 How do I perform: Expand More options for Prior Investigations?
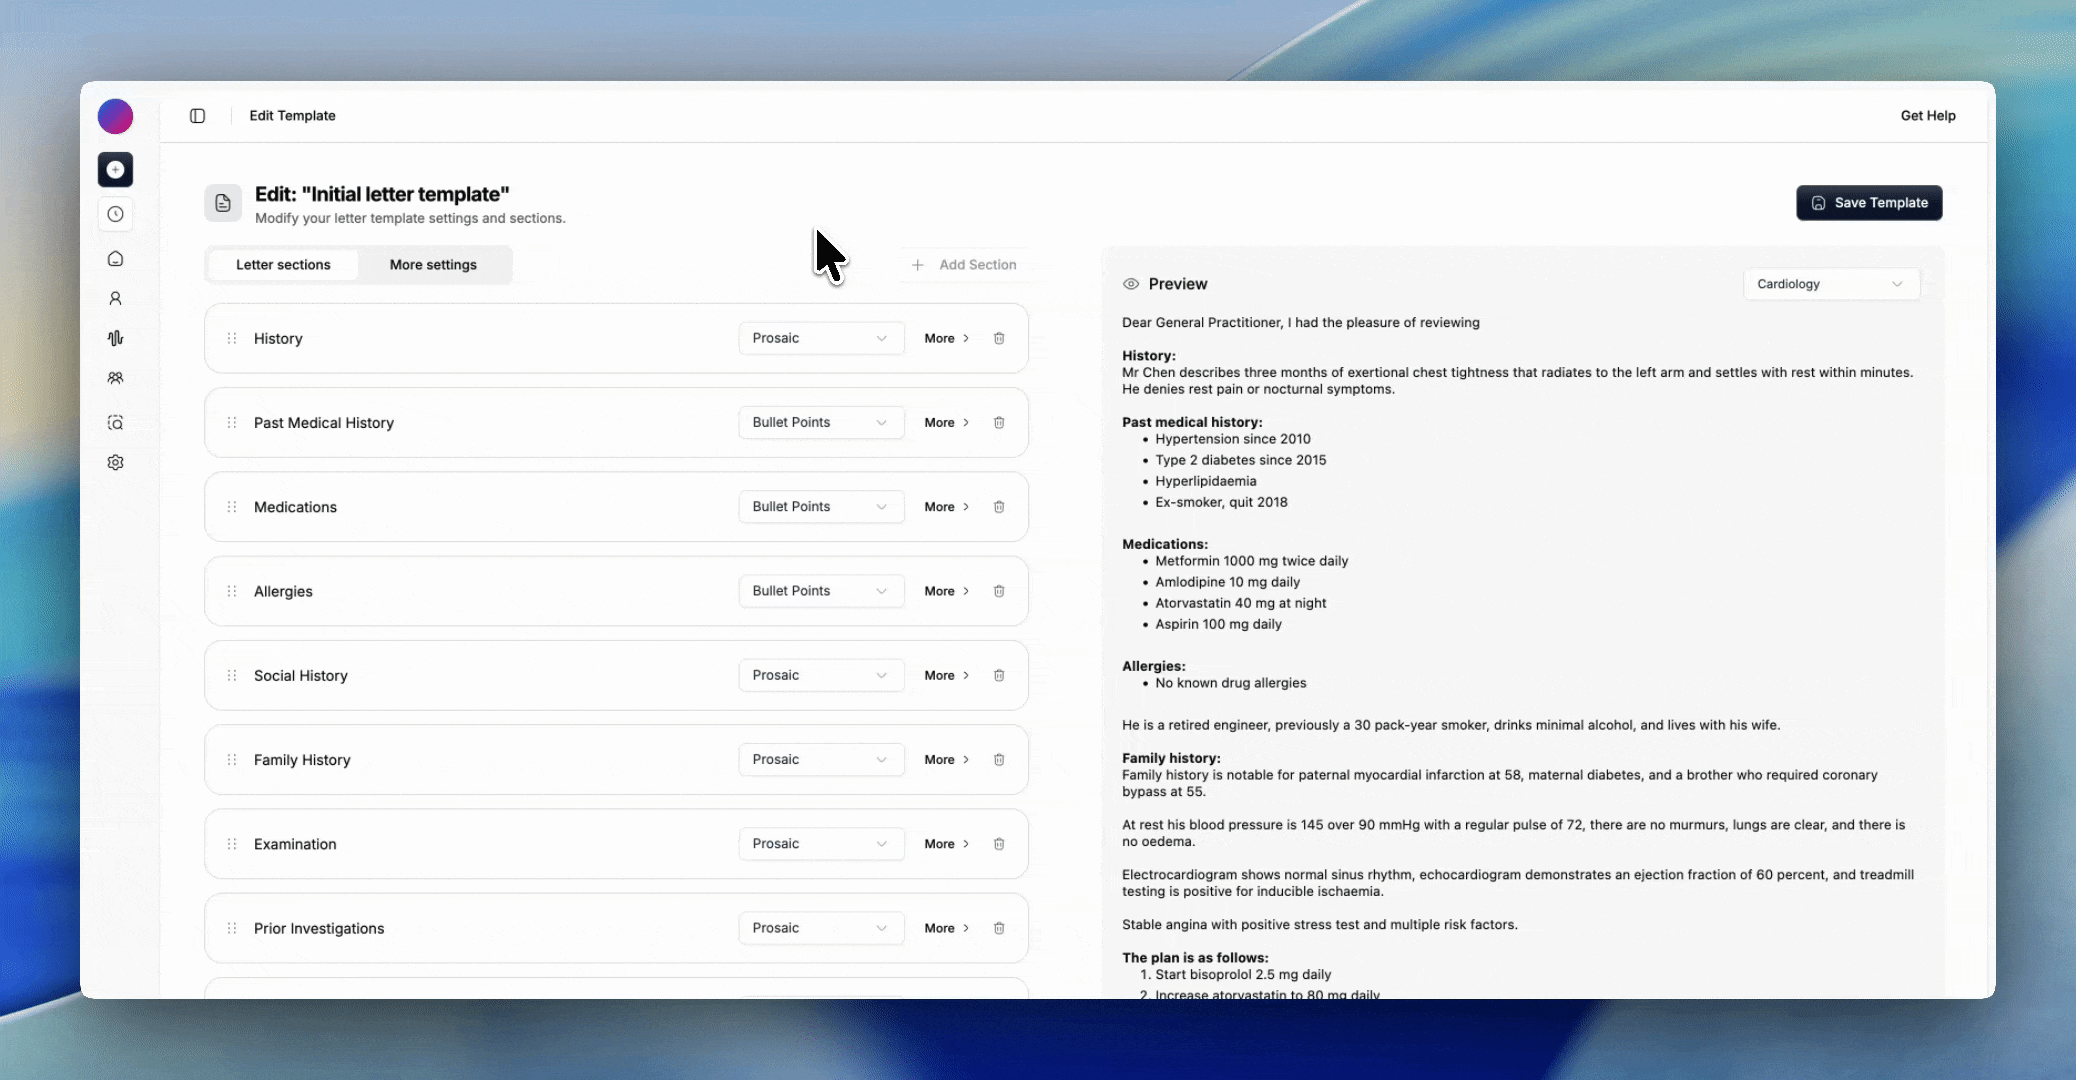point(946,928)
